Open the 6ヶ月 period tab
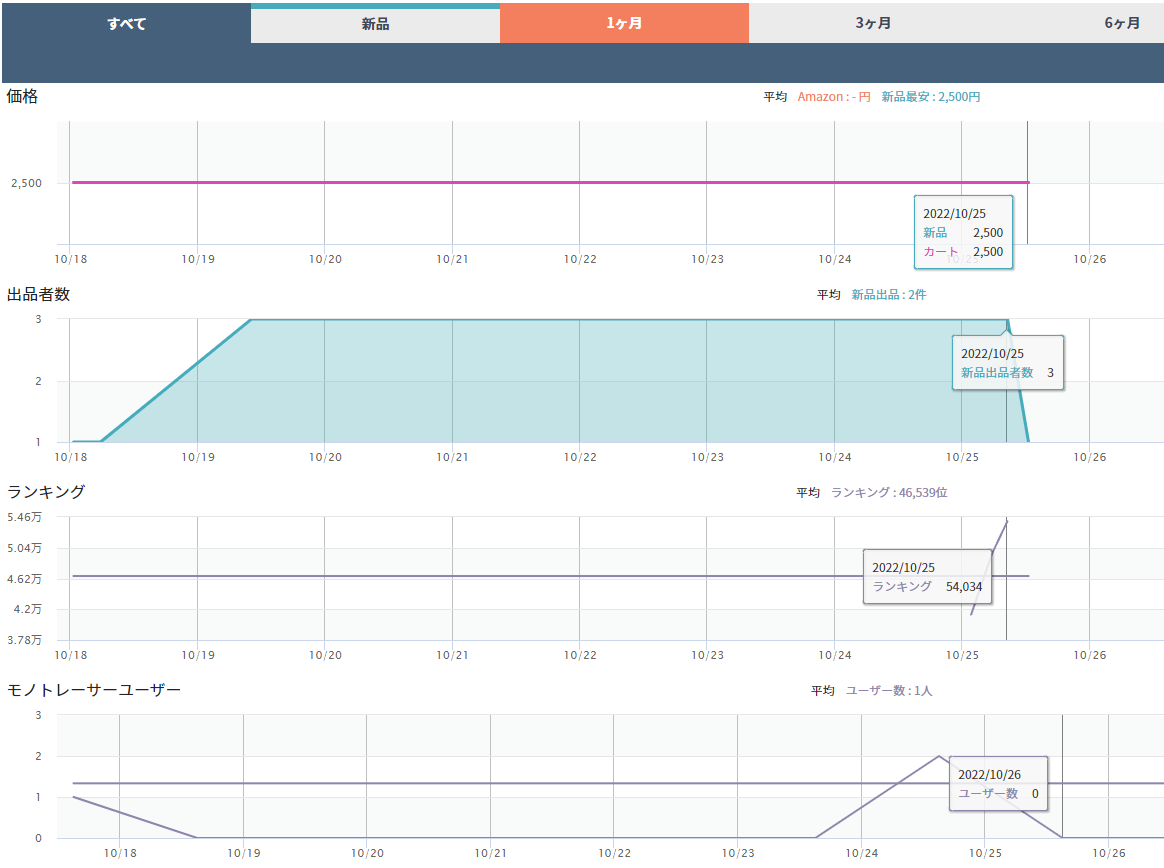This screenshot has height=868, width=1164. click(1121, 24)
